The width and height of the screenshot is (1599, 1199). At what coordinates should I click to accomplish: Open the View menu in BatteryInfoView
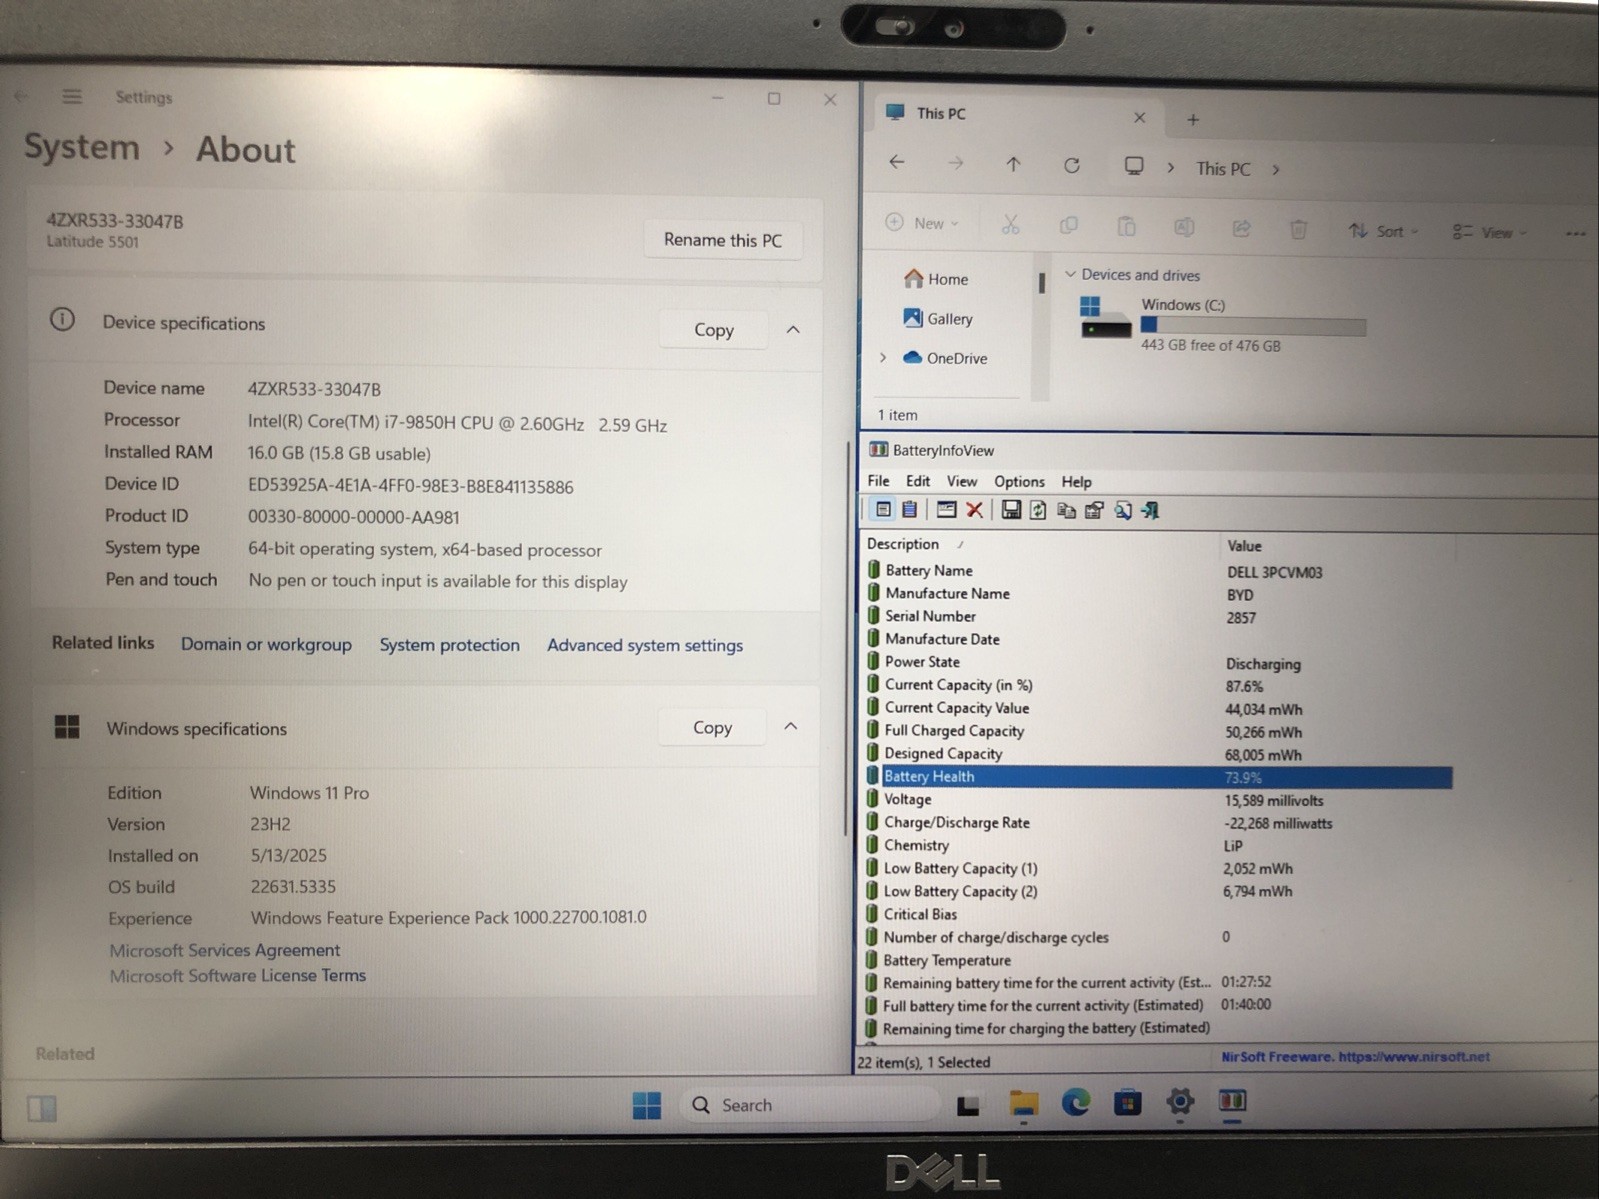pyautogui.click(x=962, y=481)
